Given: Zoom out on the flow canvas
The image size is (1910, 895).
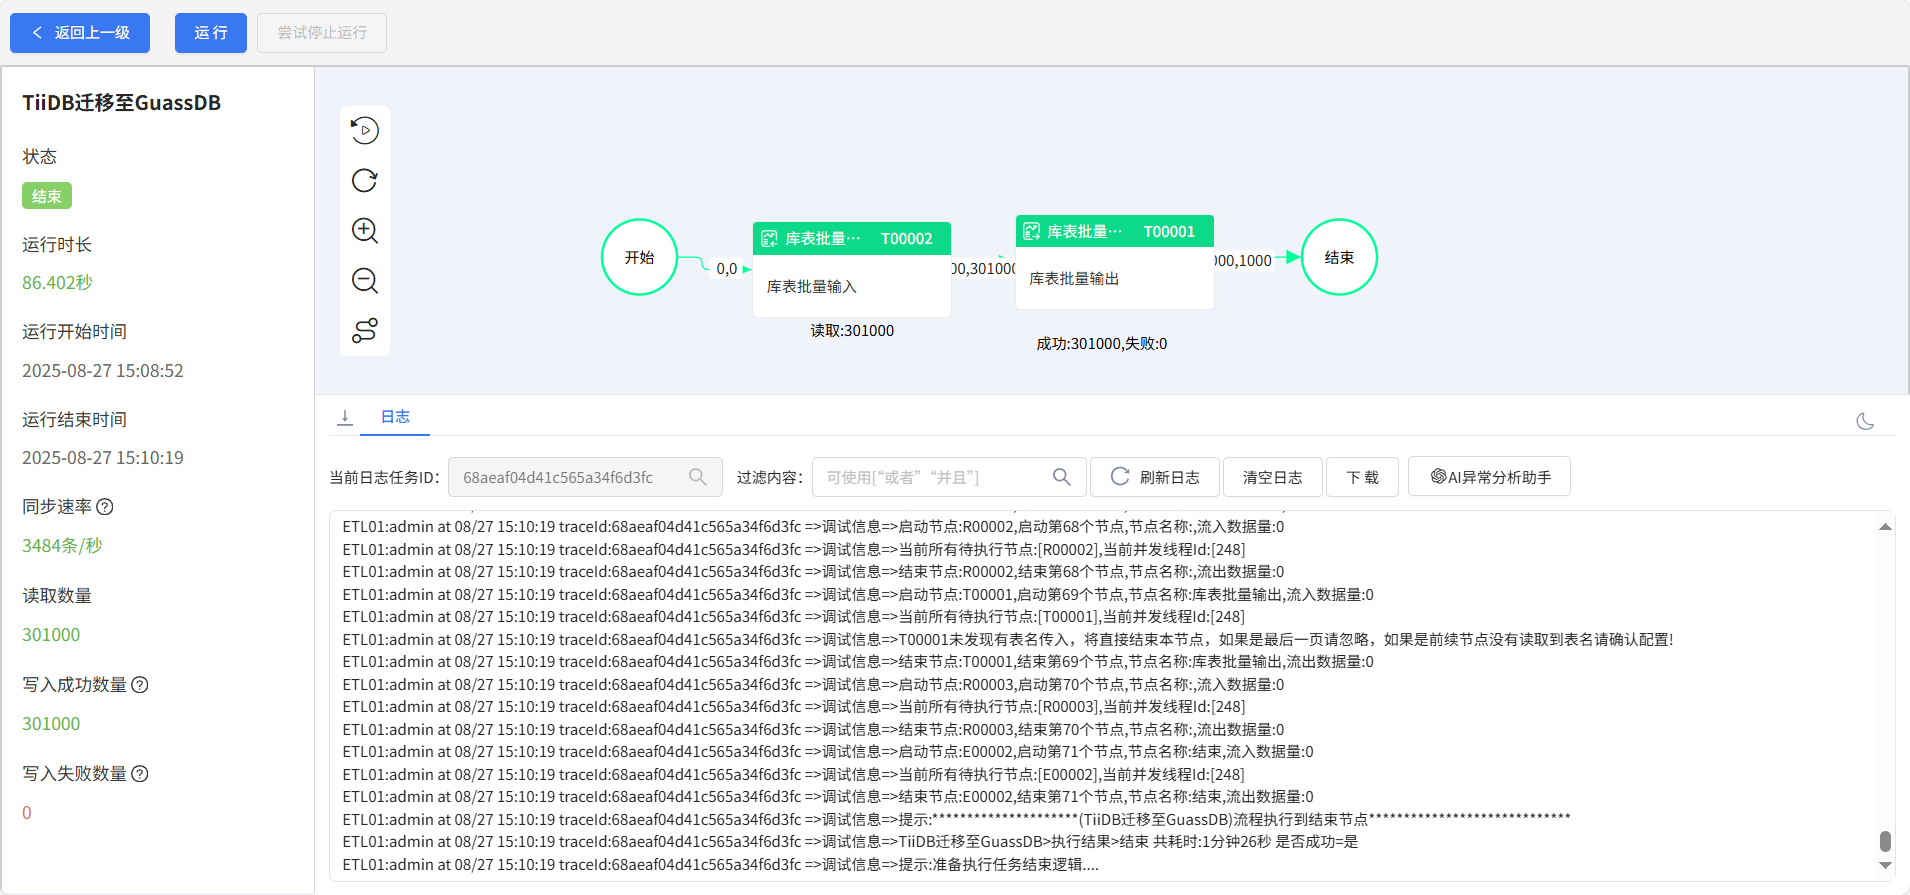Looking at the screenshot, I should tap(365, 281).
